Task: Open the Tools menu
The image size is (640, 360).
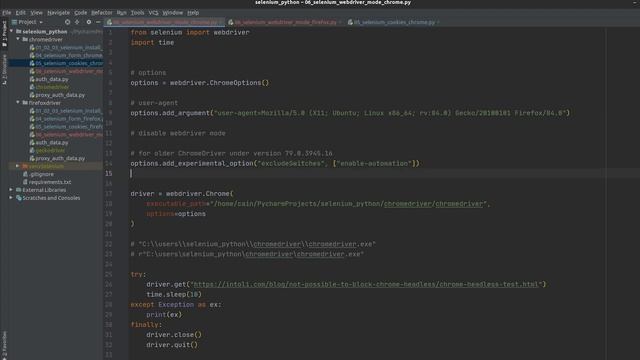Action: click(x=137, y=13)
